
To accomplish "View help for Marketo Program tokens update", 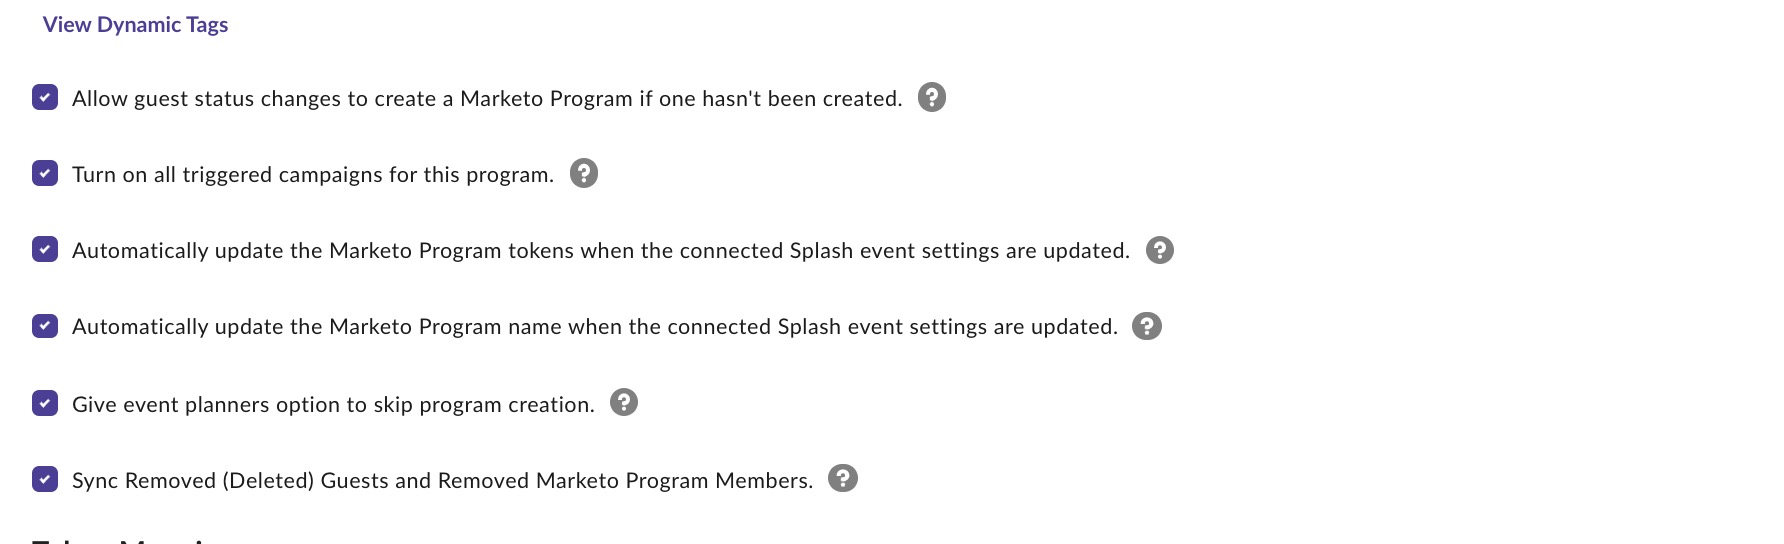I will (1160, 250).
